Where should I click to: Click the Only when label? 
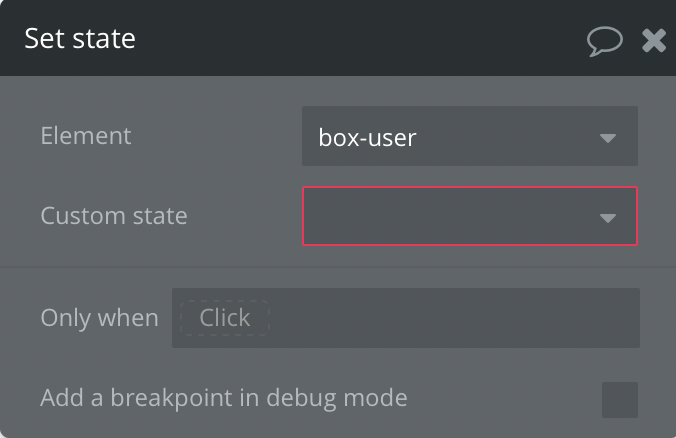(100, 318)
